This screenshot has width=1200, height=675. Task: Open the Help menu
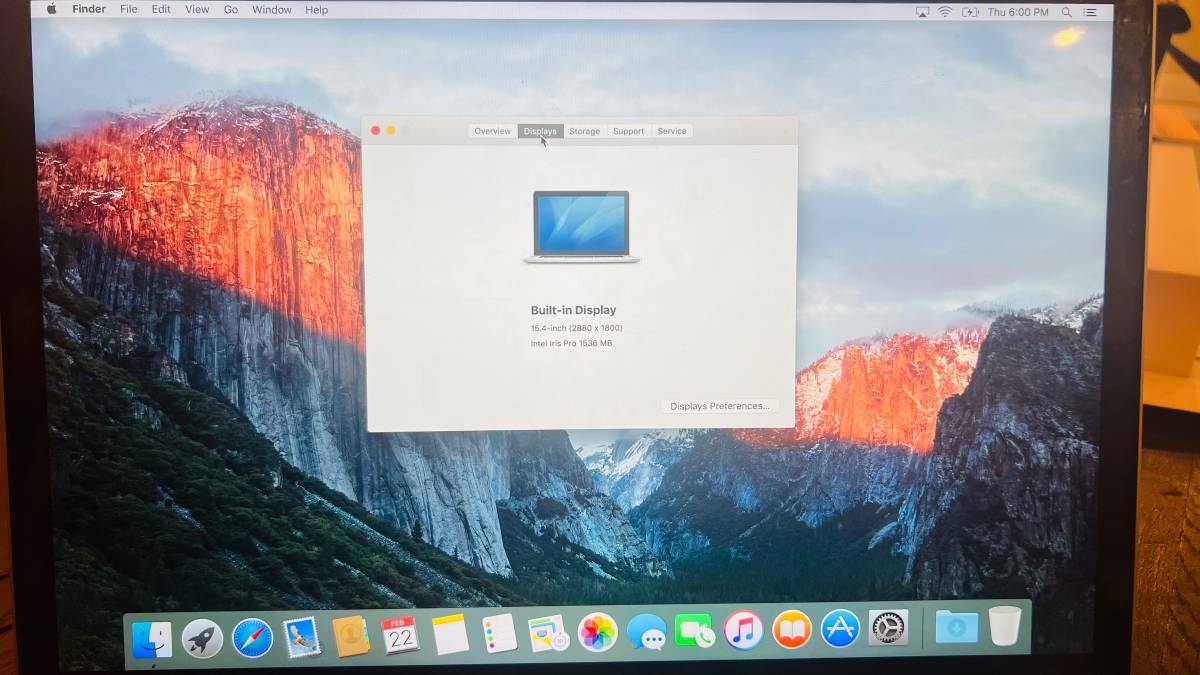pyautogui.click(x=316, y=10)
